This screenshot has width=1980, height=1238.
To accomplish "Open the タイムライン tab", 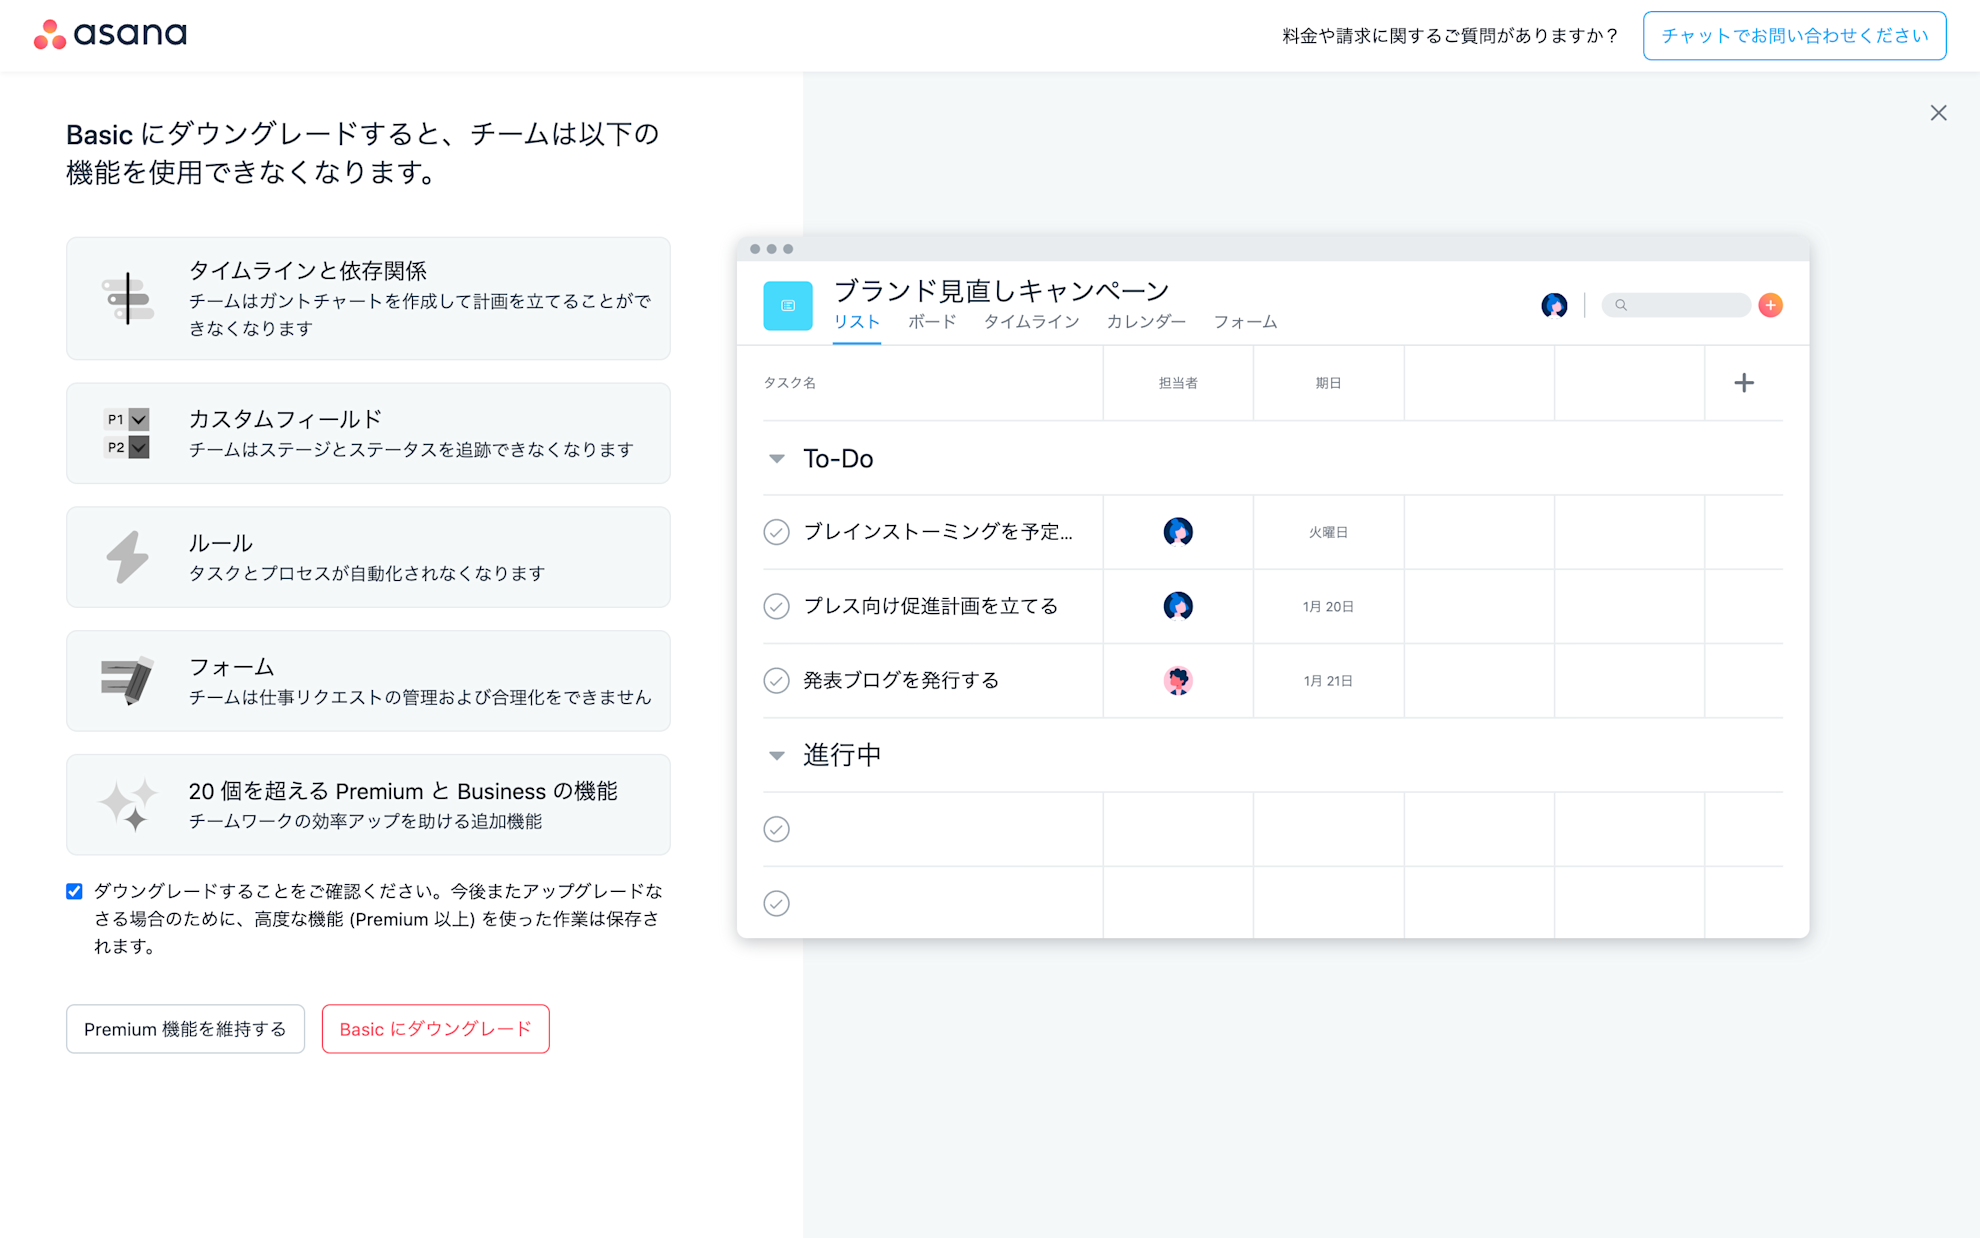I will click(x=1031, y=322).
